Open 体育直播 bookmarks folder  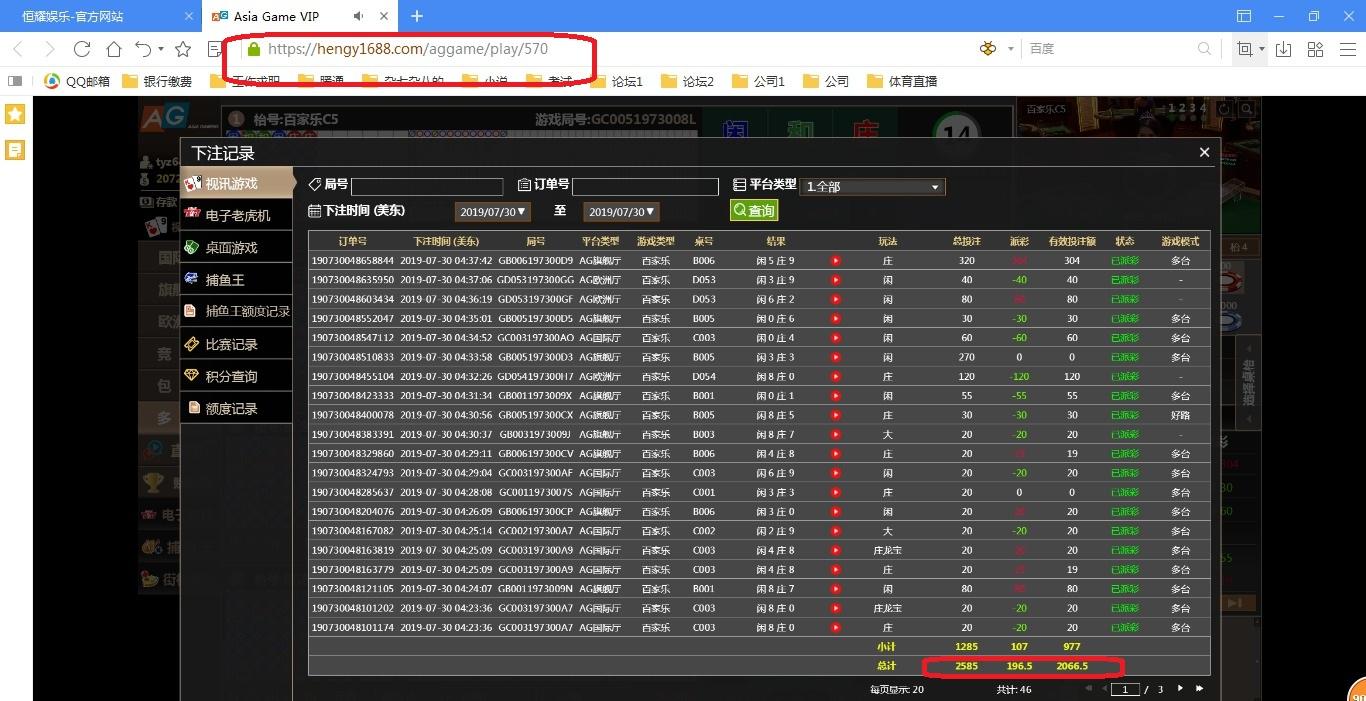tap(902, 81)
